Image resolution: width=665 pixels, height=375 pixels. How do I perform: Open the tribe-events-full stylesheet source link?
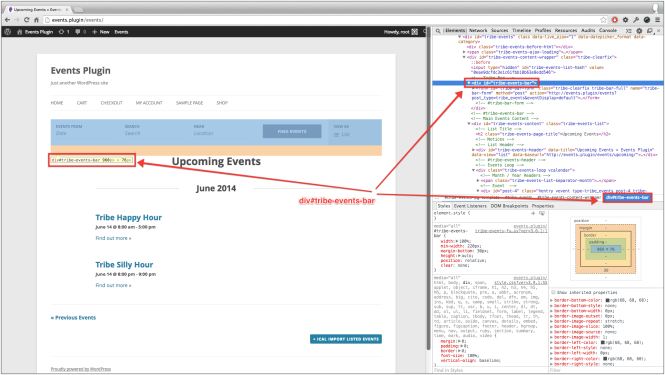511,231
